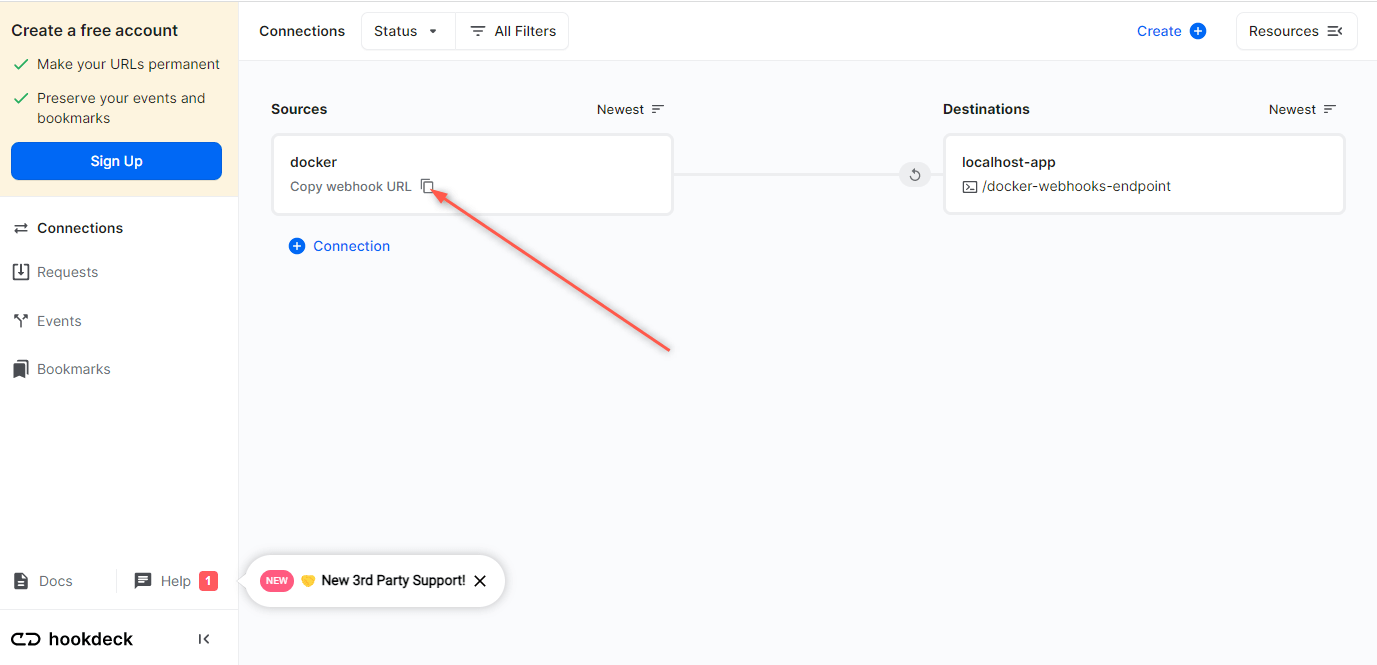
Task: Click the retry icon between source and destination
Action: click(914, 174)
